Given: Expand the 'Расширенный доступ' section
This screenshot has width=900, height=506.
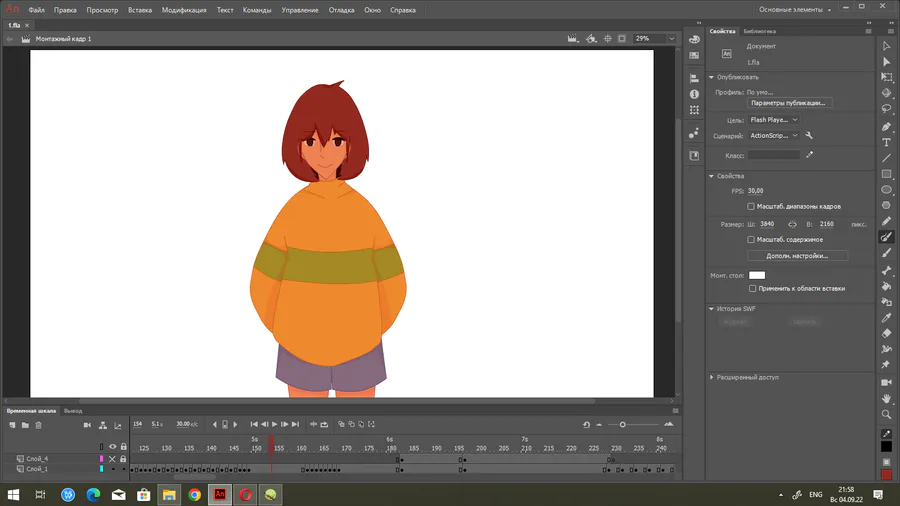Looking at the screenshot, I should (711, 377).
